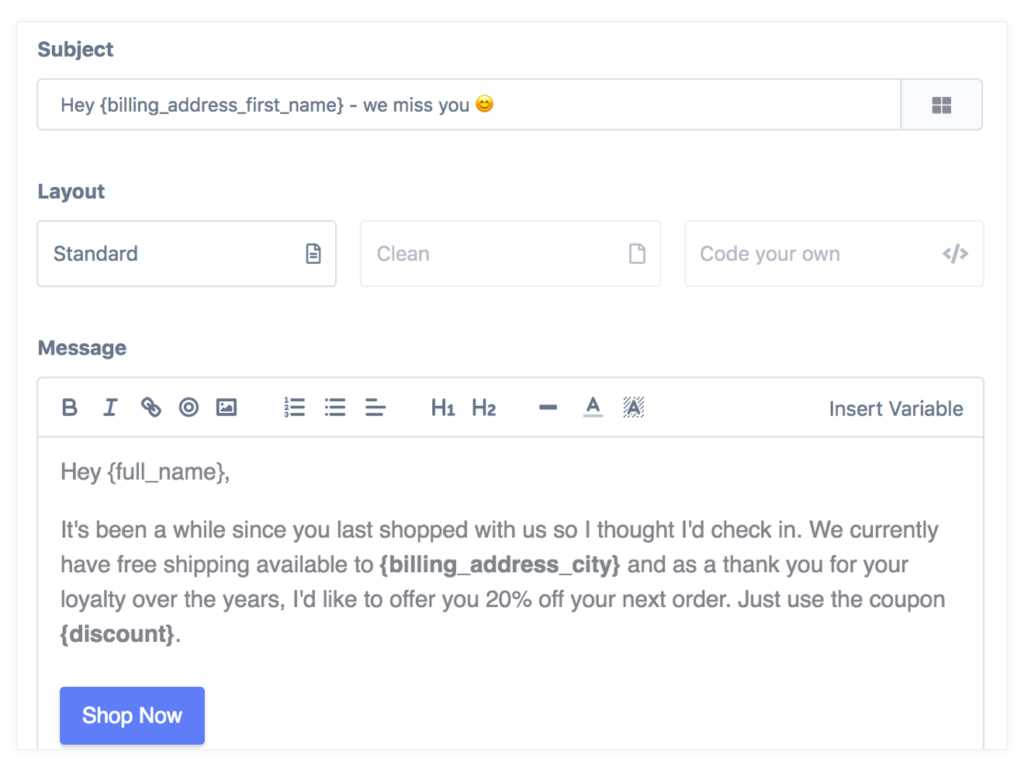Create a bulleted list

click(x=335, y=407)
